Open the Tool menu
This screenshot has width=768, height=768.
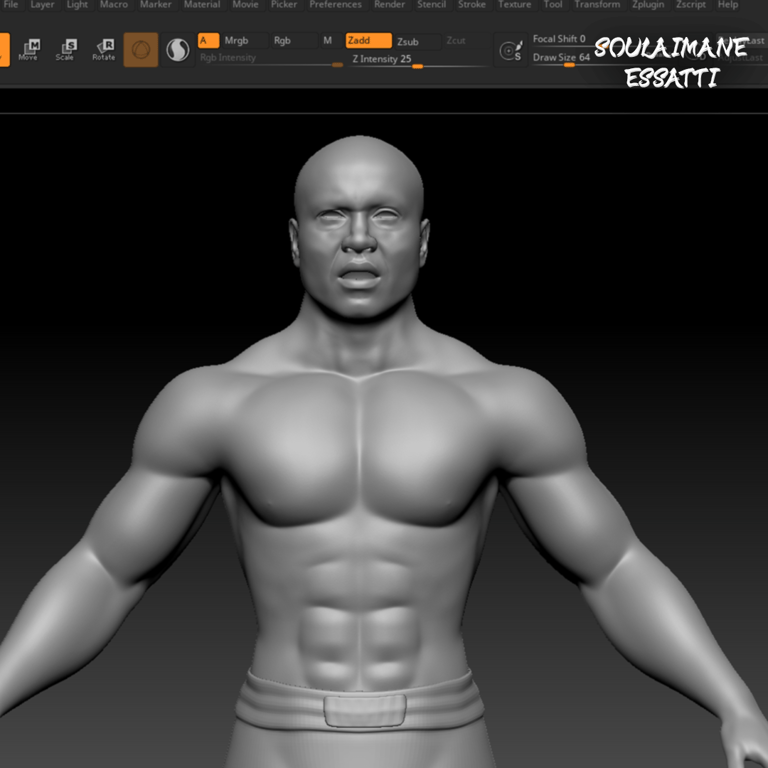(553, 4)
